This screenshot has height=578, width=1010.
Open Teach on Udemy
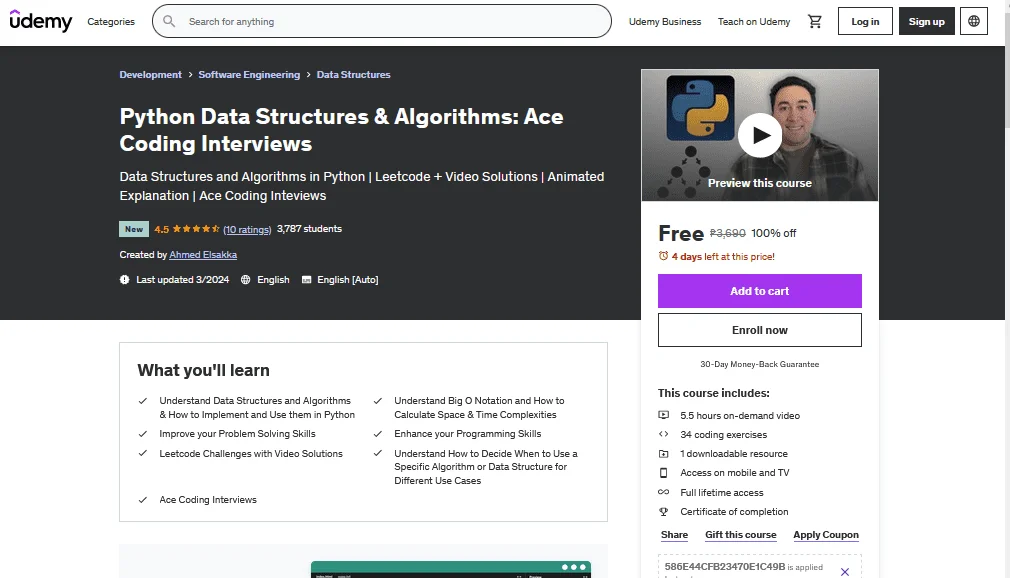[754, 21]
